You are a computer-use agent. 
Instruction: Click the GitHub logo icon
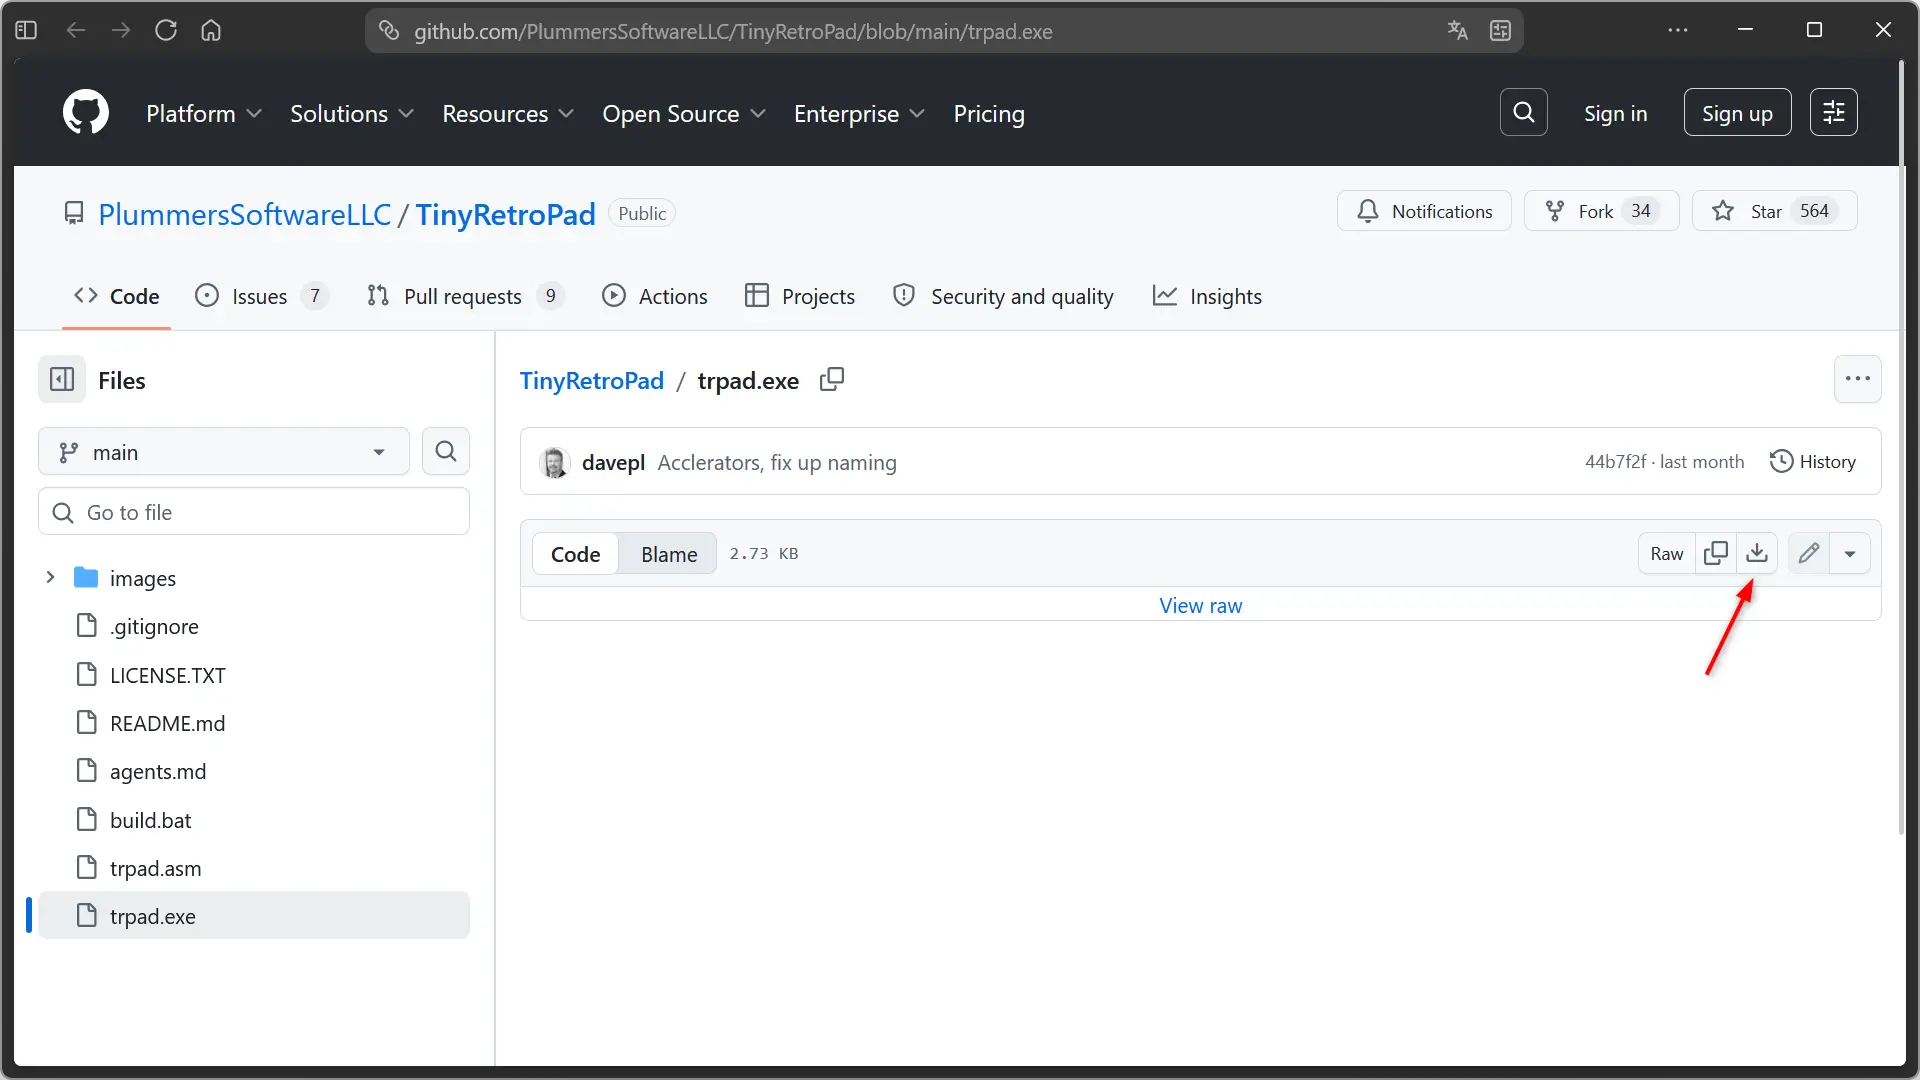86,112
